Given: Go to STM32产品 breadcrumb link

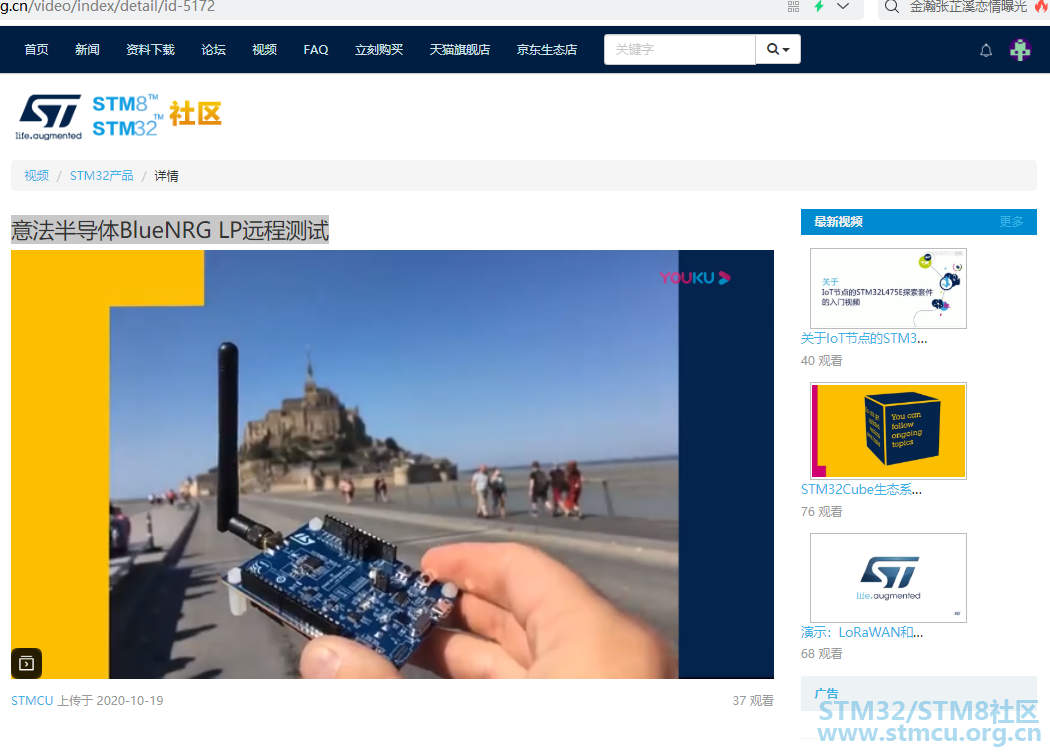Looking at the screenshot, I should 101,175.
